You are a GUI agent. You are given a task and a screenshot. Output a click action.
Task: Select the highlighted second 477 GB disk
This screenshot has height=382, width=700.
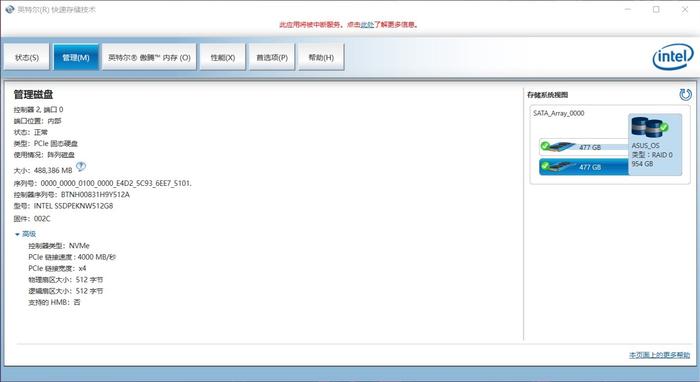[584, 167]
